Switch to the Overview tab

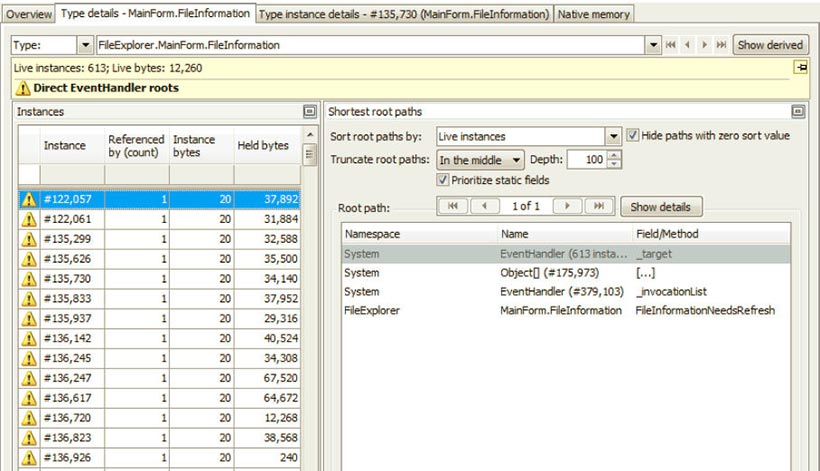point(29,14)
